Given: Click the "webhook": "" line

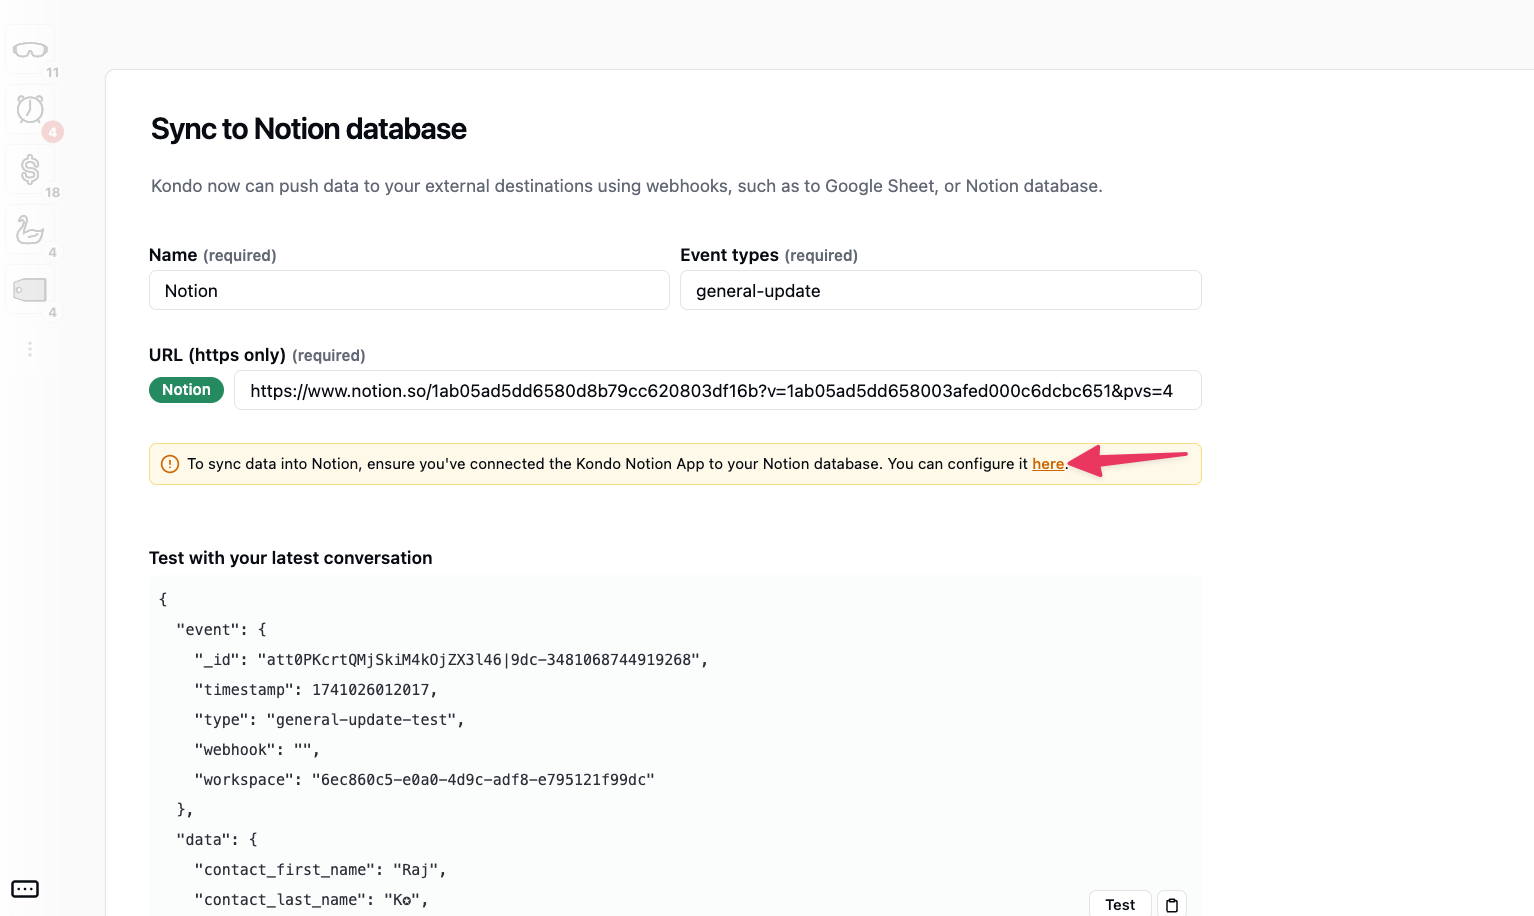Looking at the screenshot, I should tap(257, 750).
